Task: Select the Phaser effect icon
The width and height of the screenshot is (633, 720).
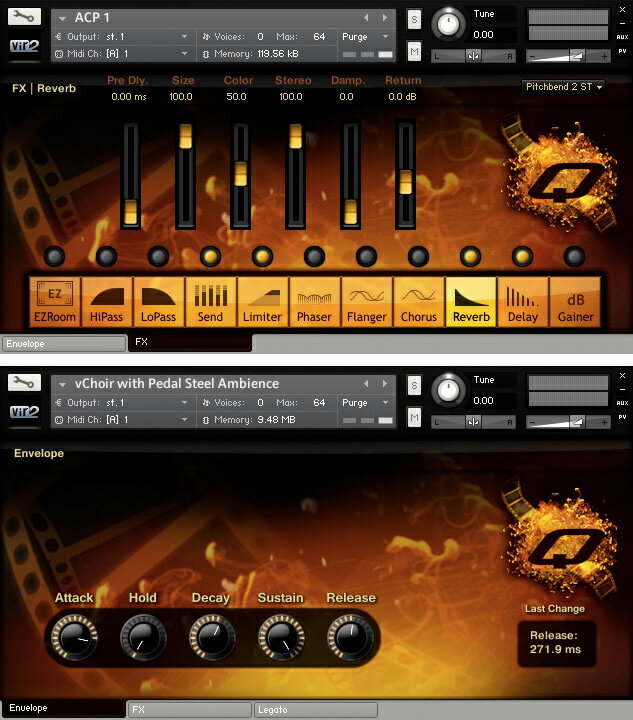Action: click(x=314, y=302)
